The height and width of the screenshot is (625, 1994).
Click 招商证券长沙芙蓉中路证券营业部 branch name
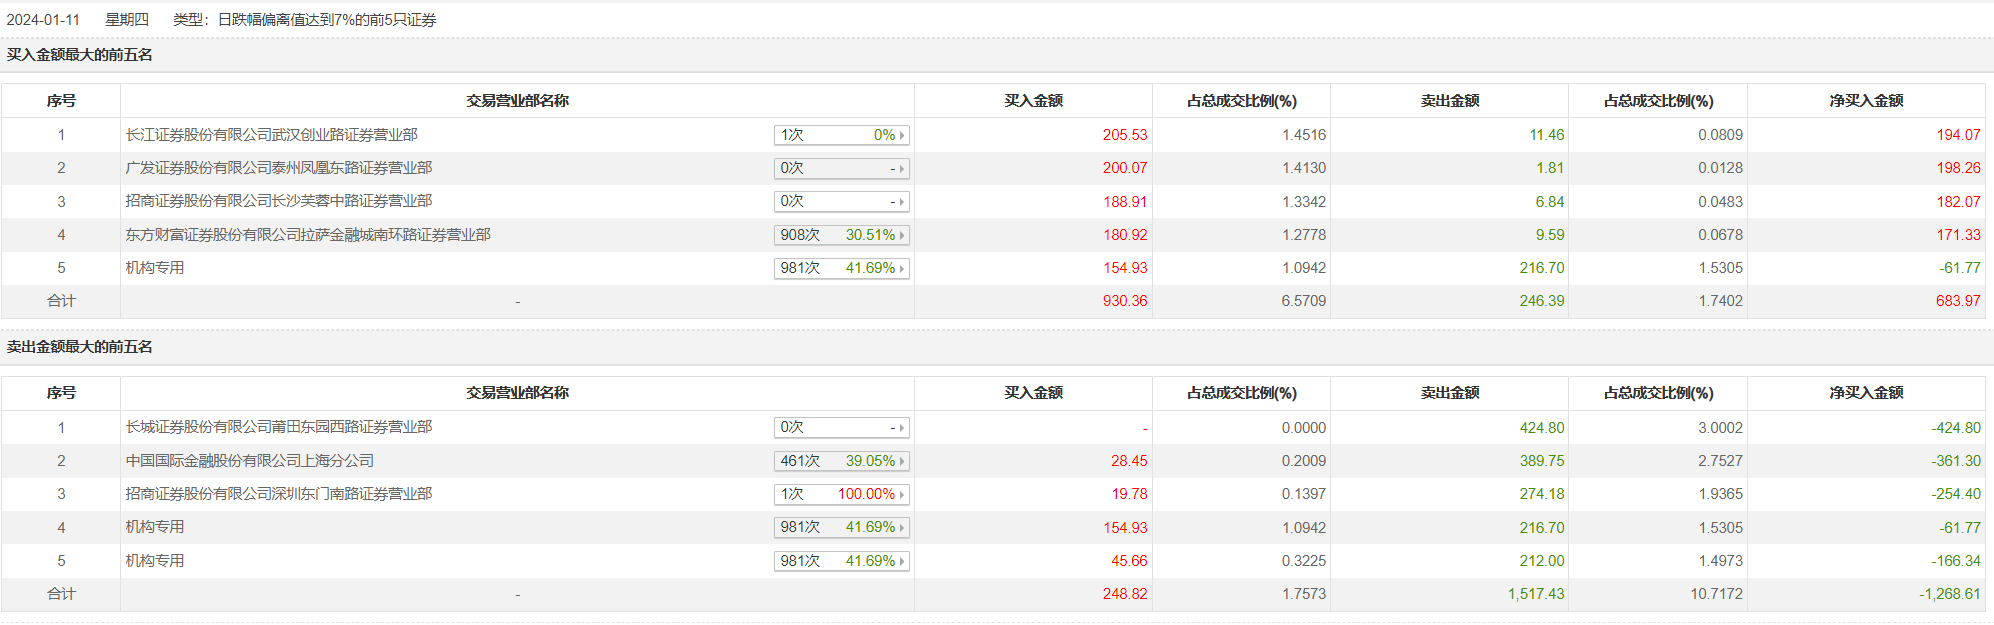(278, 201)
